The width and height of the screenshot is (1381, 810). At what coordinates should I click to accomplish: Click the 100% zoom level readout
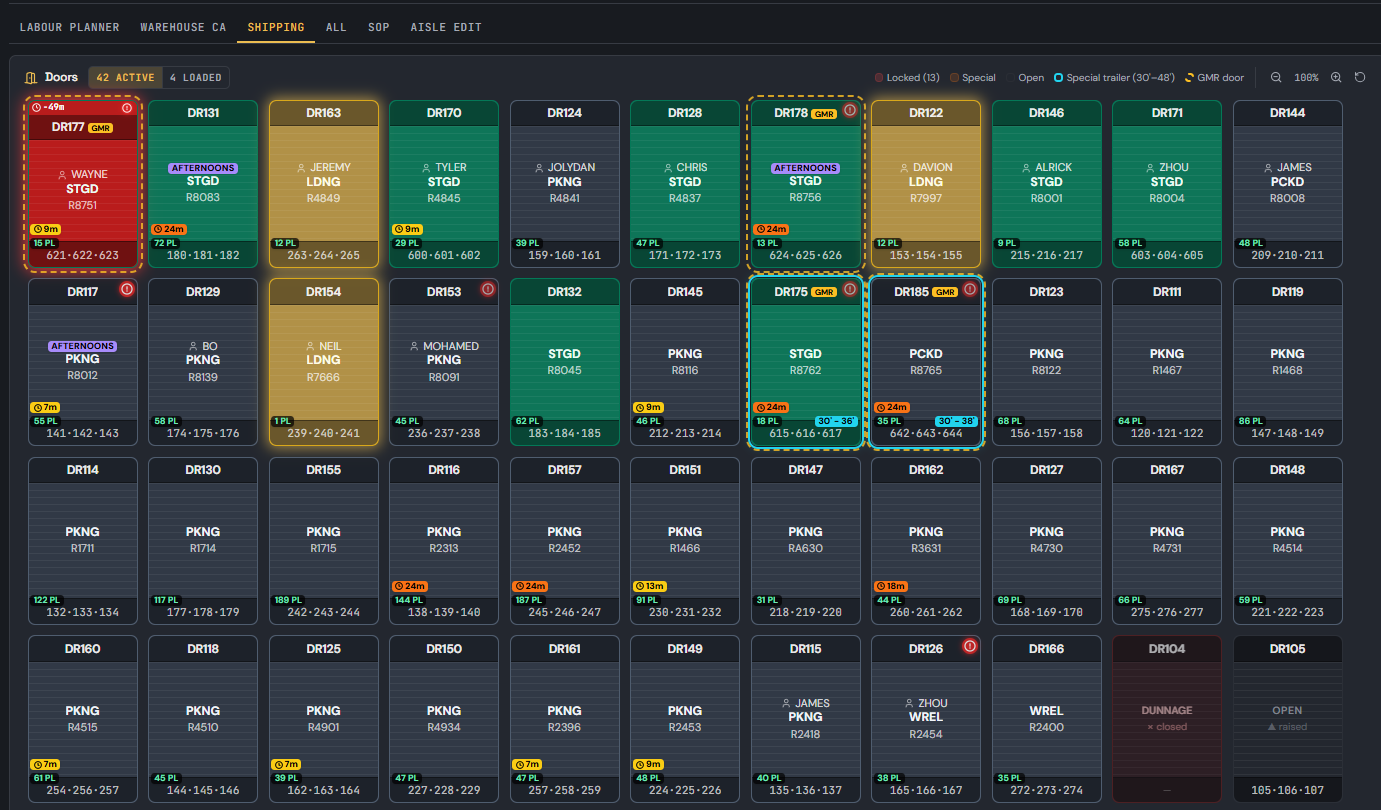(x=1306, y=77)
